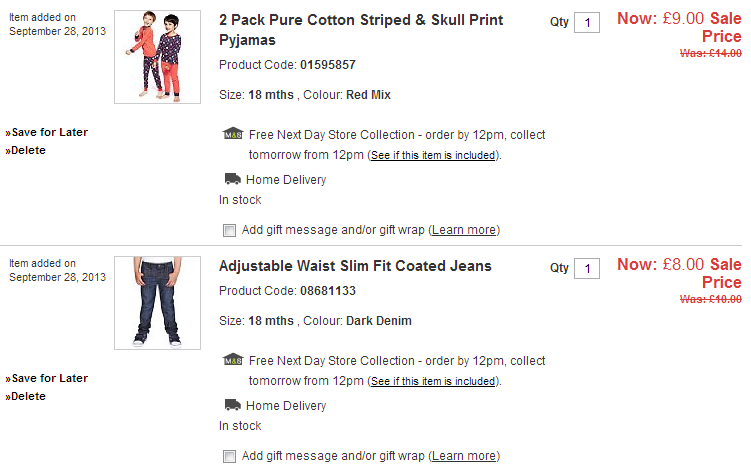
Task: Delete the Slim Fit Coated Jeans item
Action: pos(28,396)
